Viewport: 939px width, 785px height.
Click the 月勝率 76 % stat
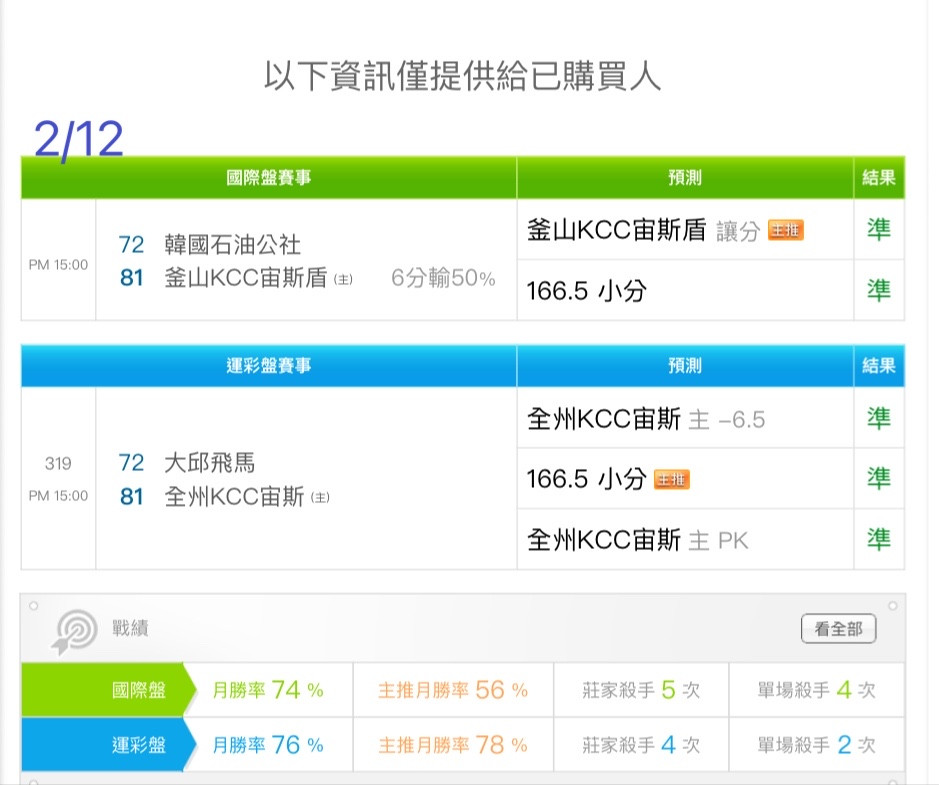[268, 745]
